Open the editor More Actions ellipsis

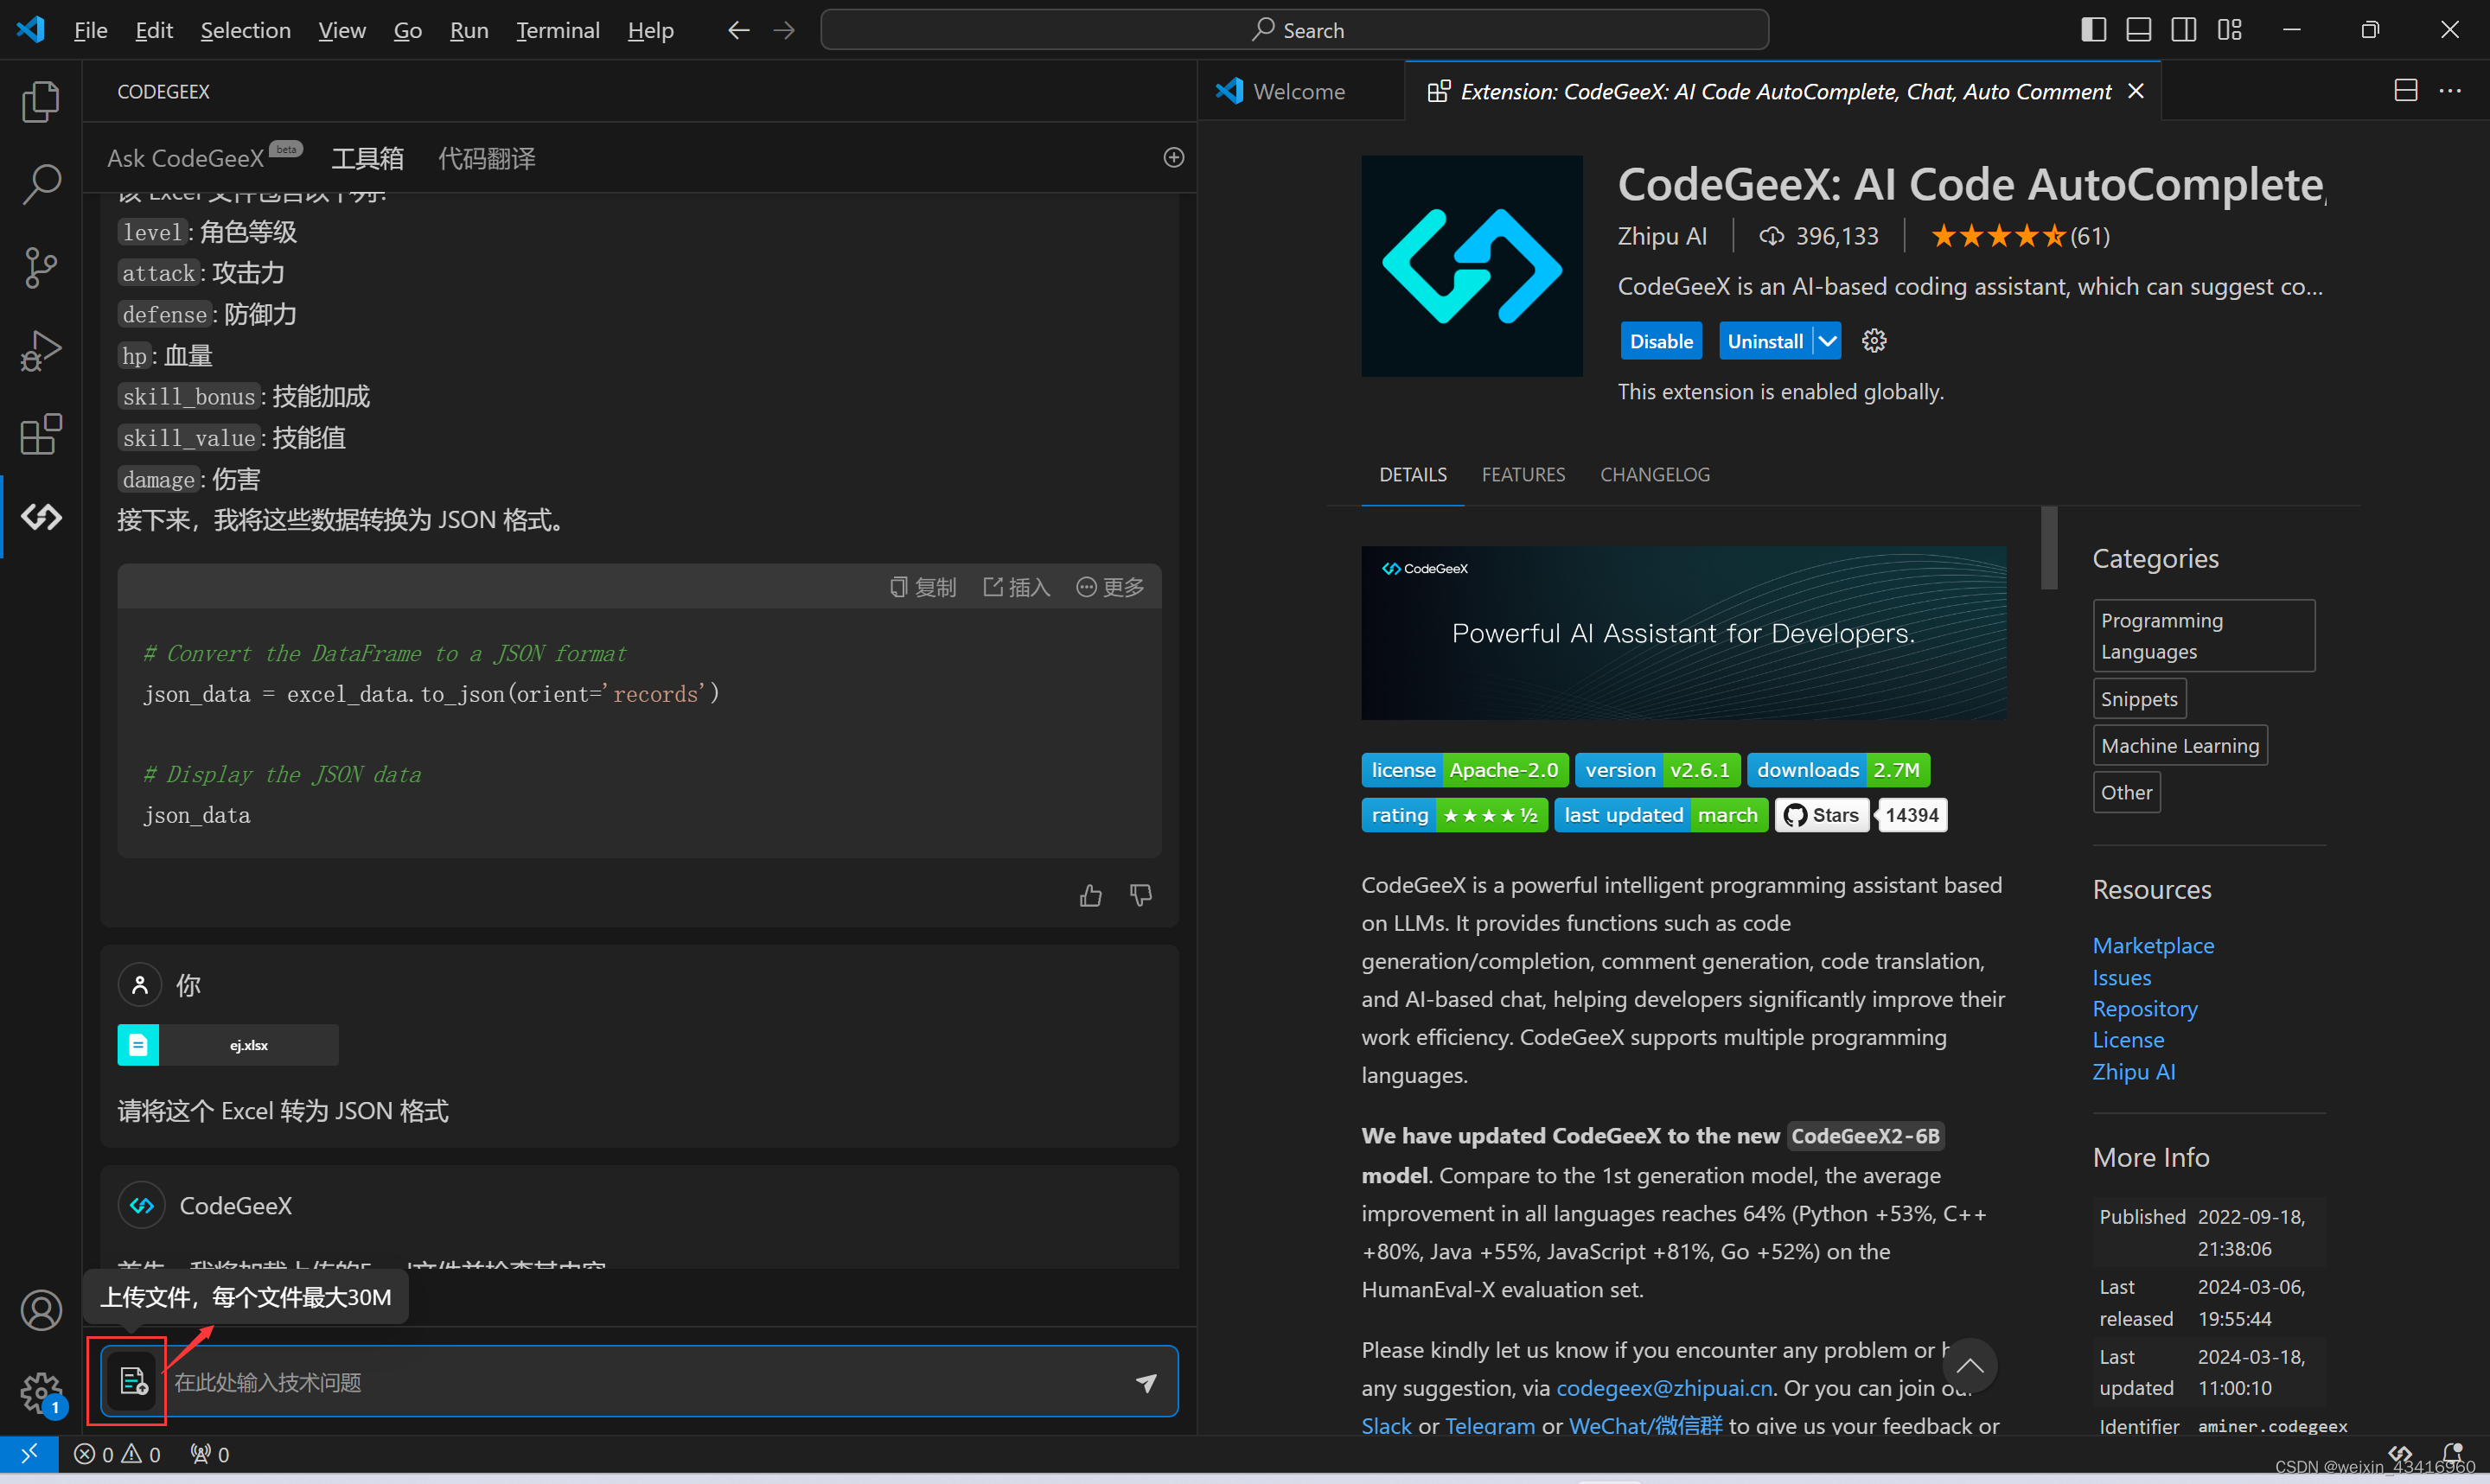[x=2450, y=91]
